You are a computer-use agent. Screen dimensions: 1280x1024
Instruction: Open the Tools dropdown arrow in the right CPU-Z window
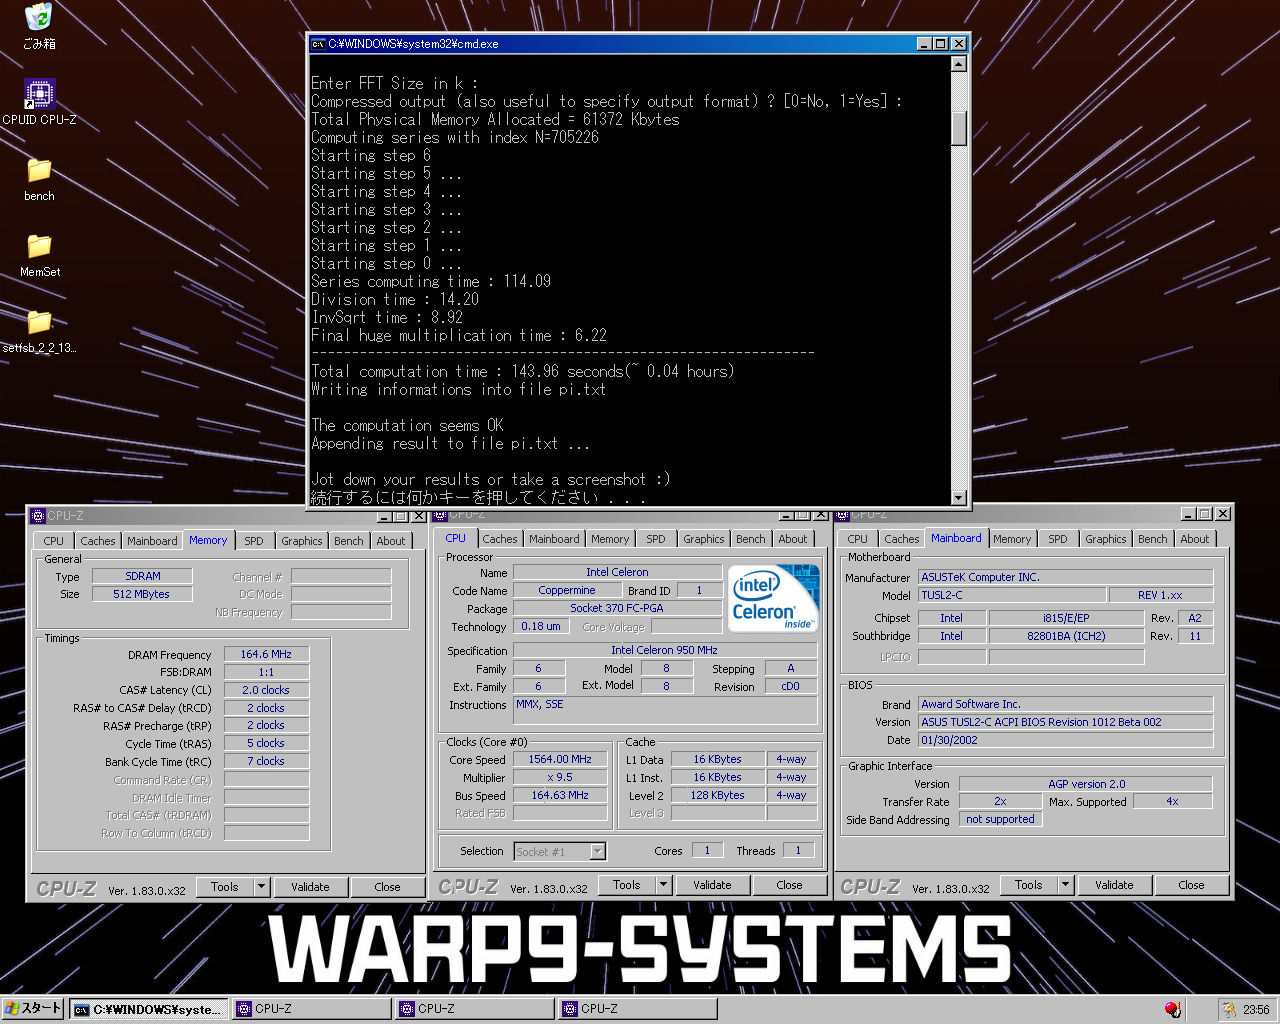click(1066, 885)
